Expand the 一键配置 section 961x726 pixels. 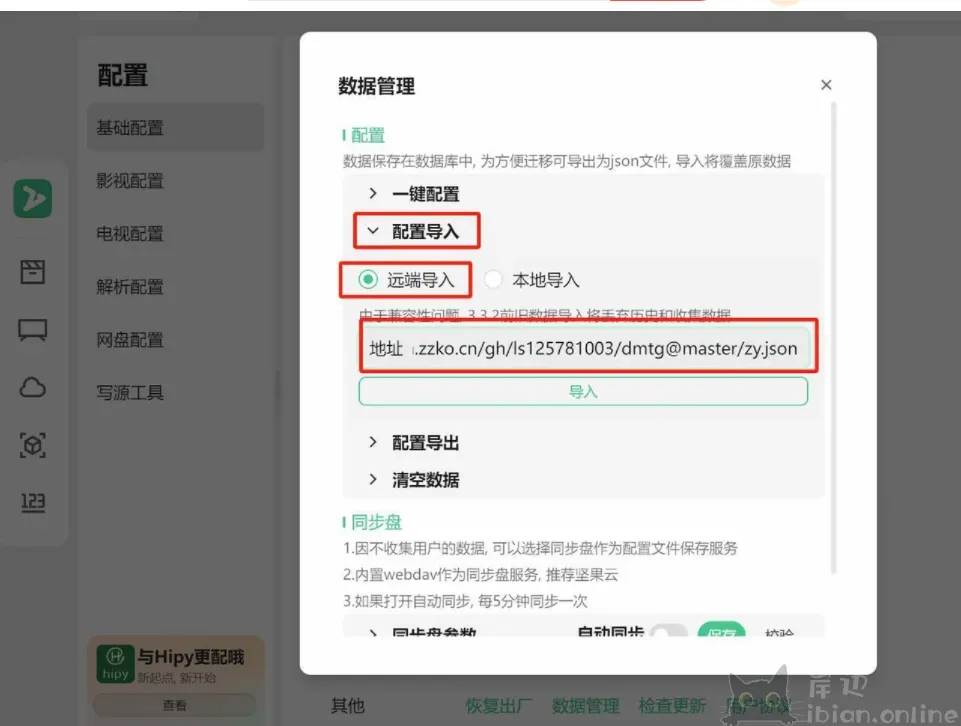click(x=425, y=194)
